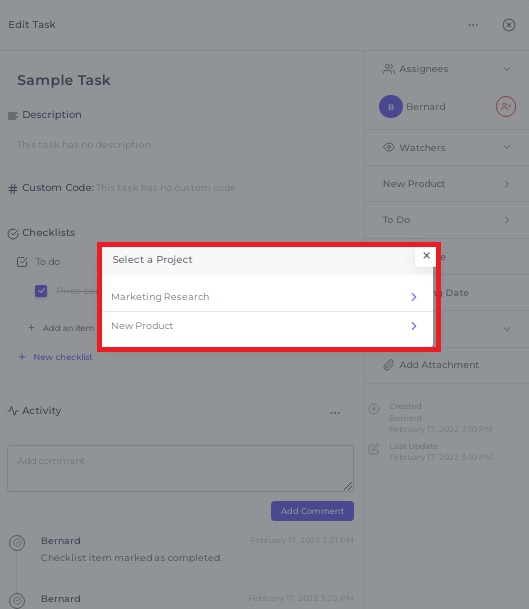
Task: Remove Bernard from assignees
Action: (505, 106)
